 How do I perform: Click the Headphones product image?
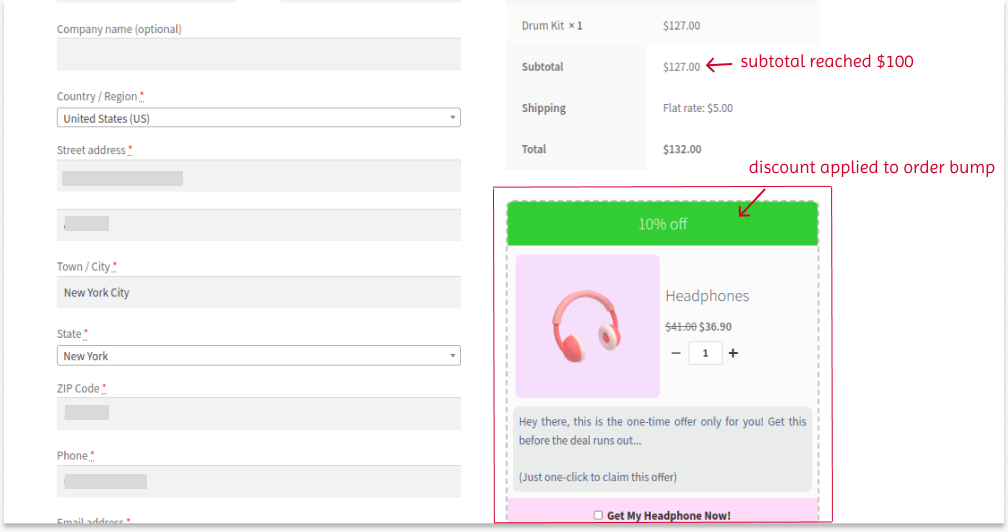pyautogui.click(x=588, y=326)
